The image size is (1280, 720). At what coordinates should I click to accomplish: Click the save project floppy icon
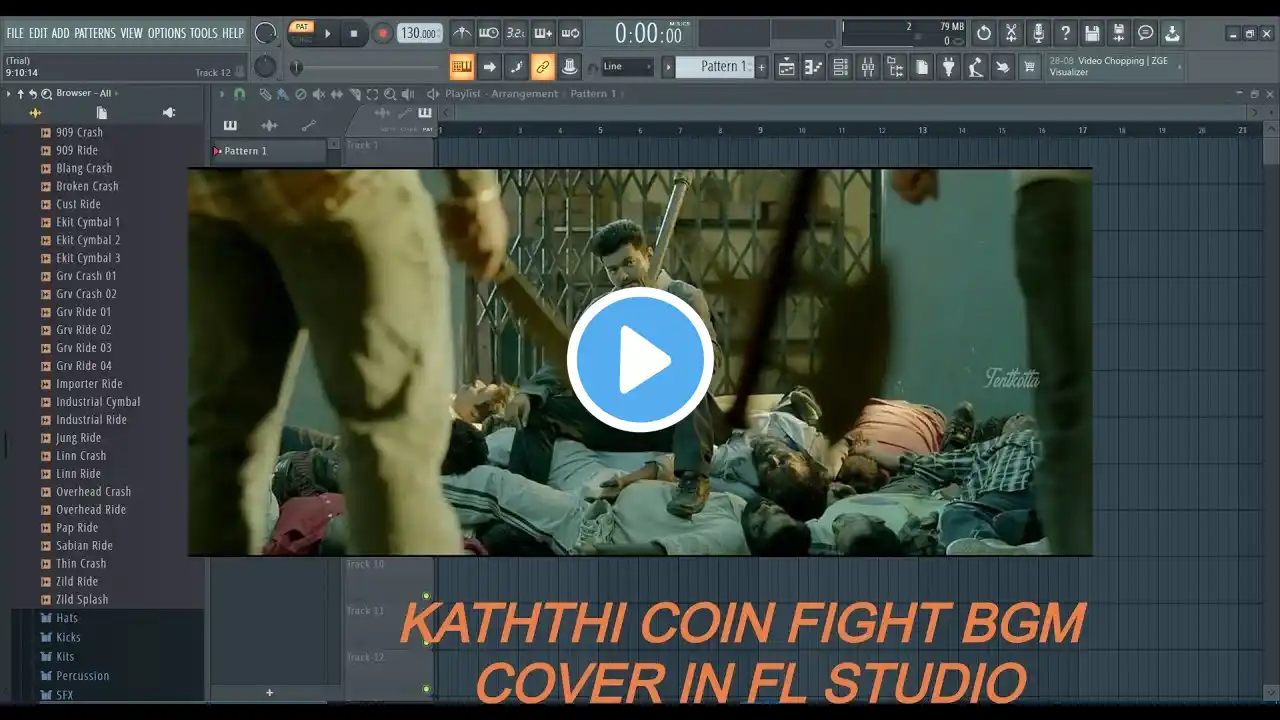pos(1092,33)
